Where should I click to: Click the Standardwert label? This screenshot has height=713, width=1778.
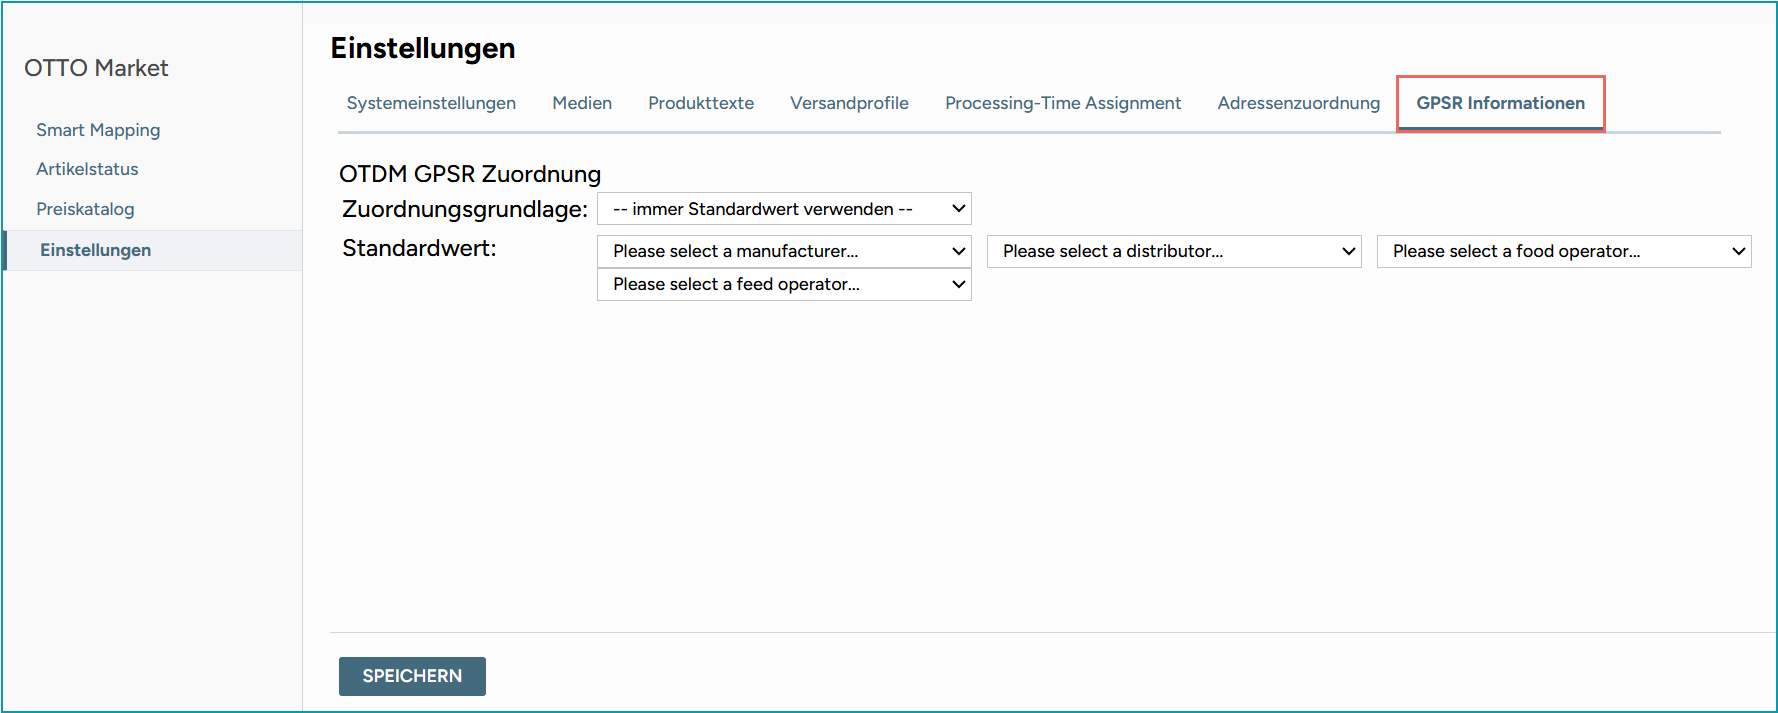tap(419, 248)
